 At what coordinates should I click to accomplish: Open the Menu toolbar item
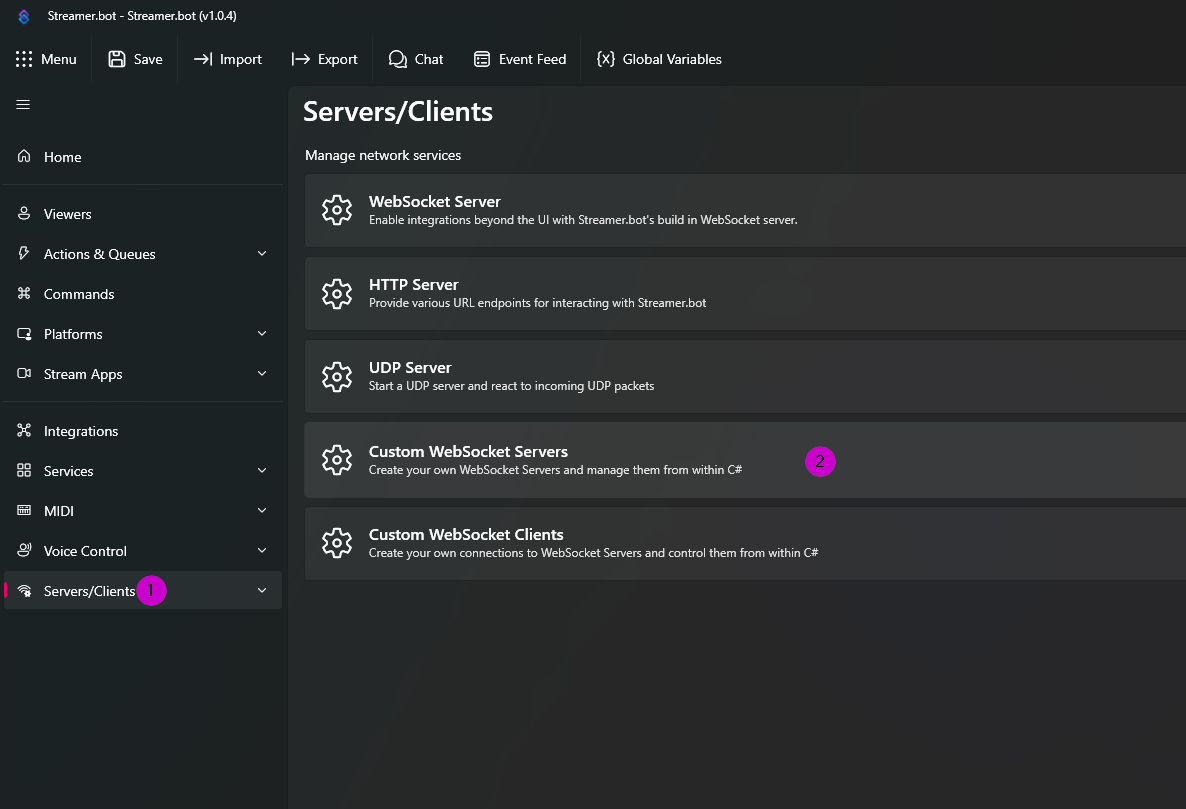click(47, 59)
